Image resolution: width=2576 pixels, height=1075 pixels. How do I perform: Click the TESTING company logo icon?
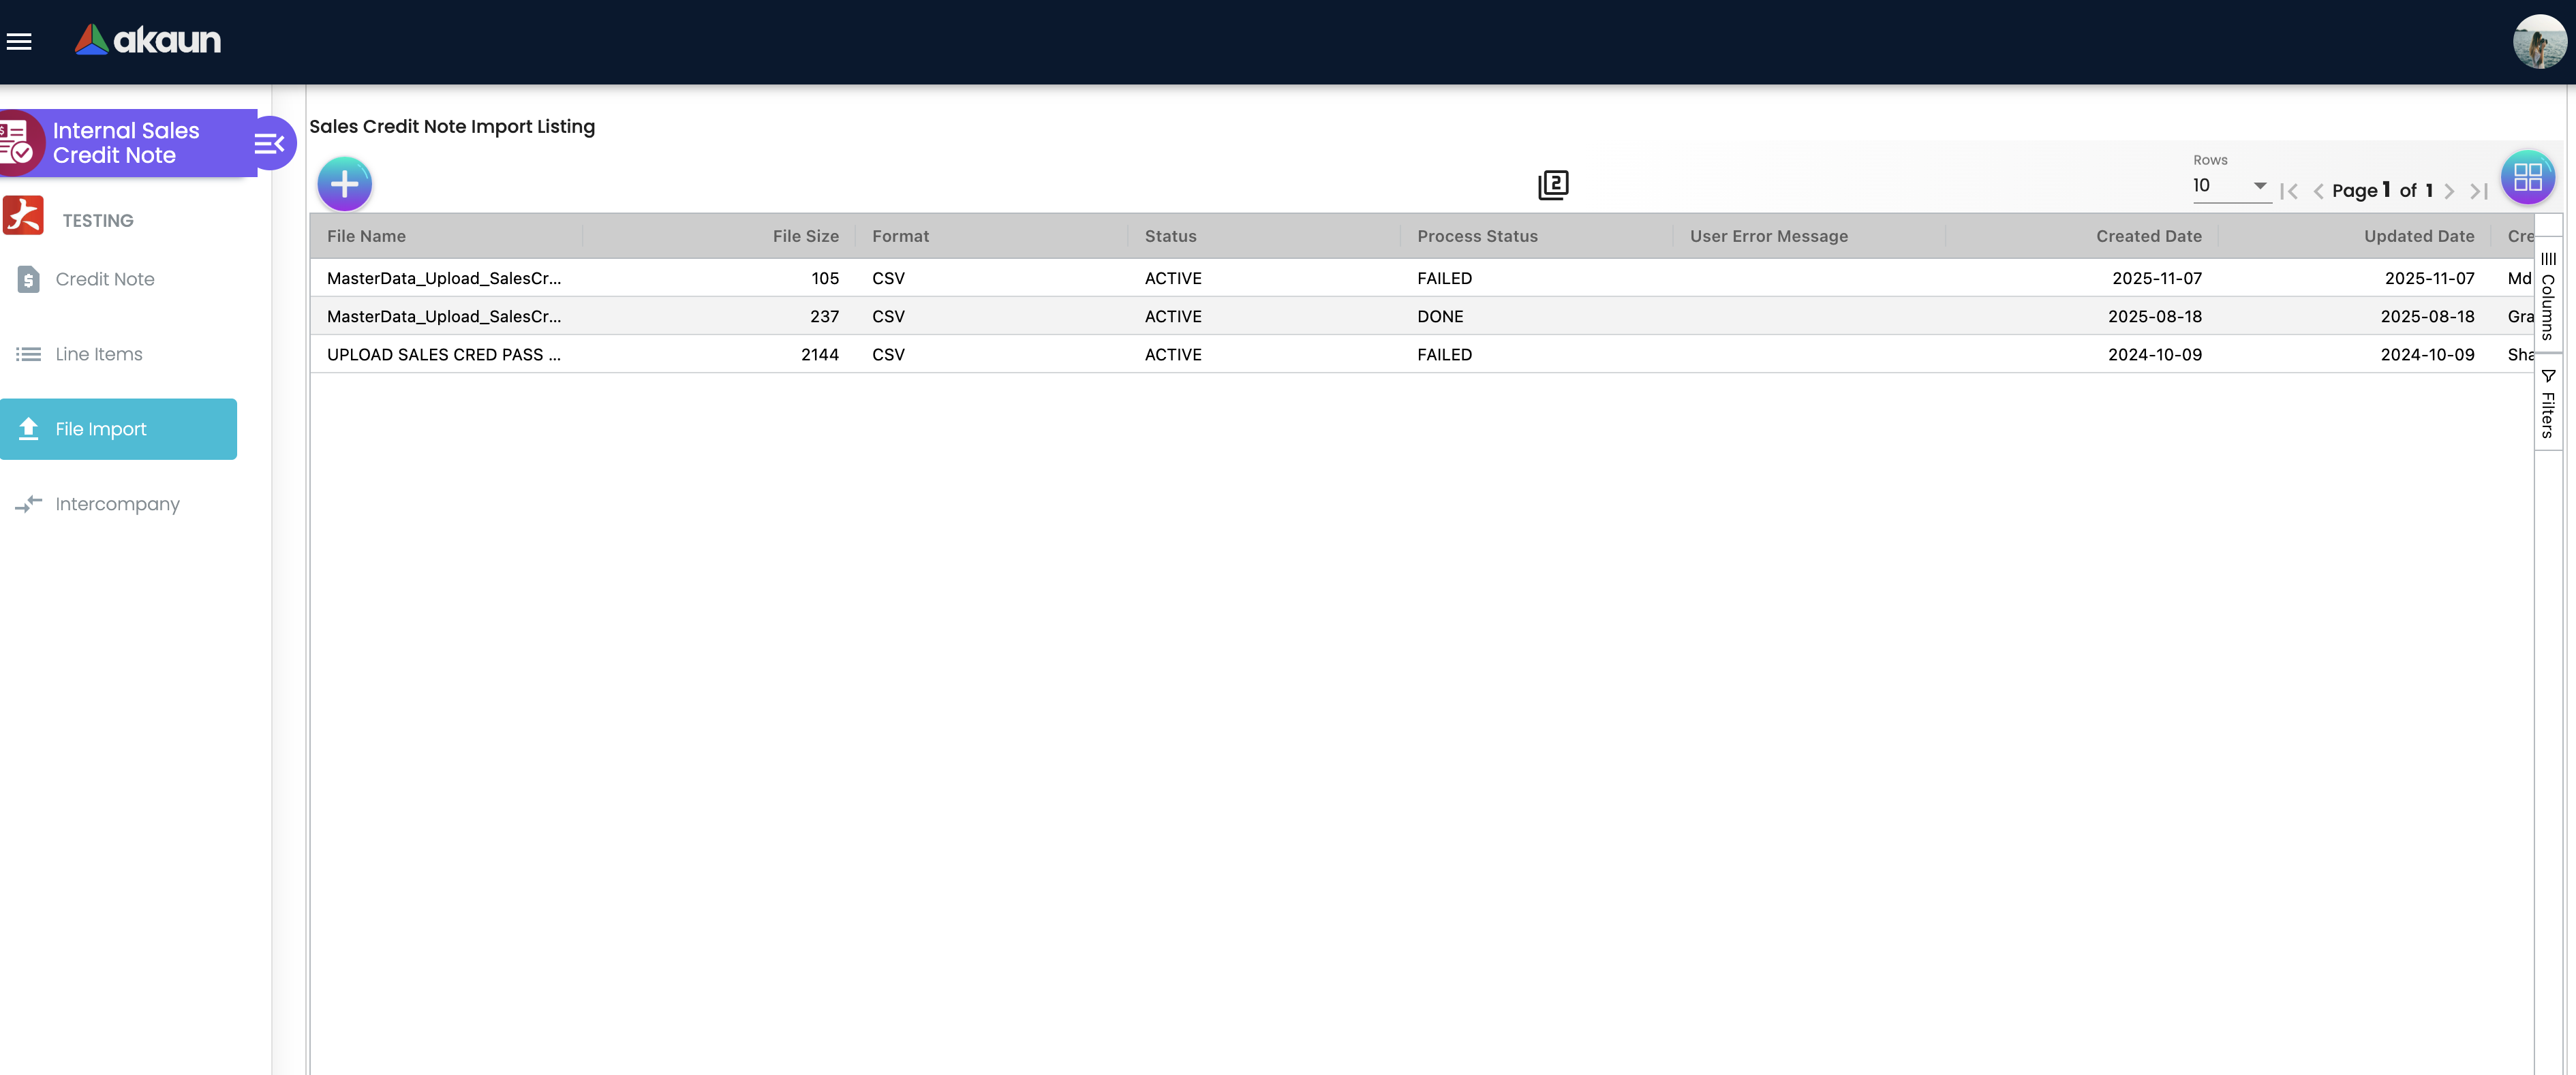[23, 216]
